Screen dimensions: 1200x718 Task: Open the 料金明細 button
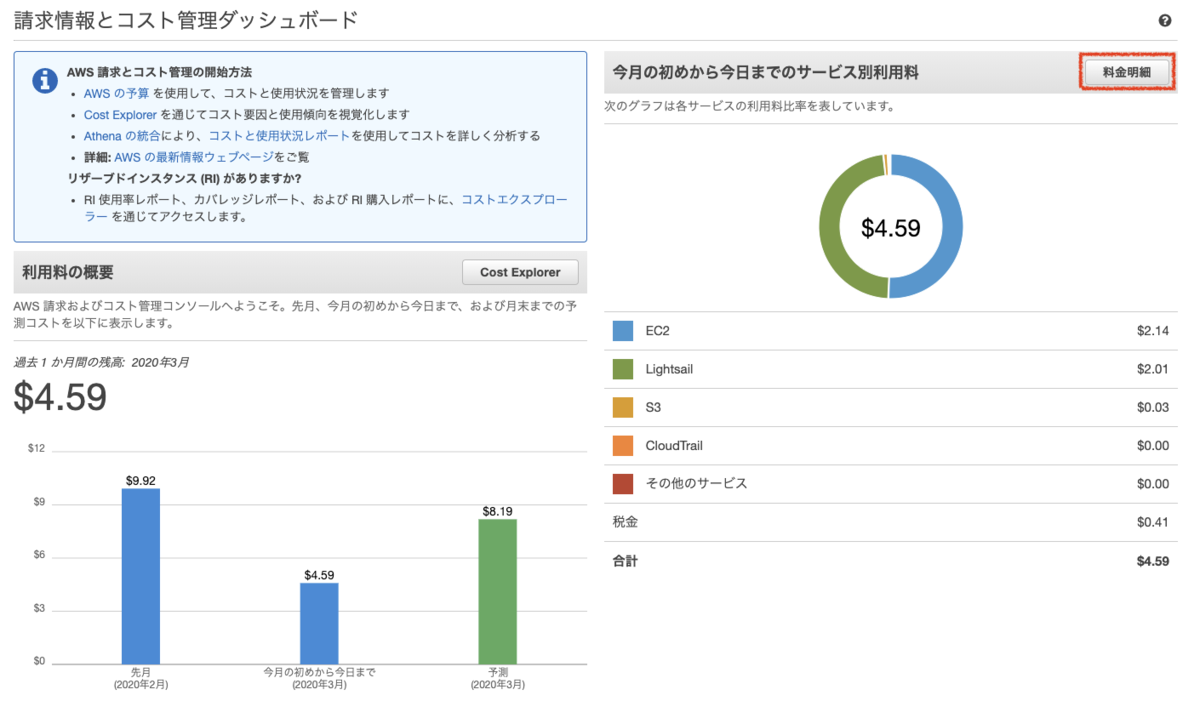point(1127,72)
